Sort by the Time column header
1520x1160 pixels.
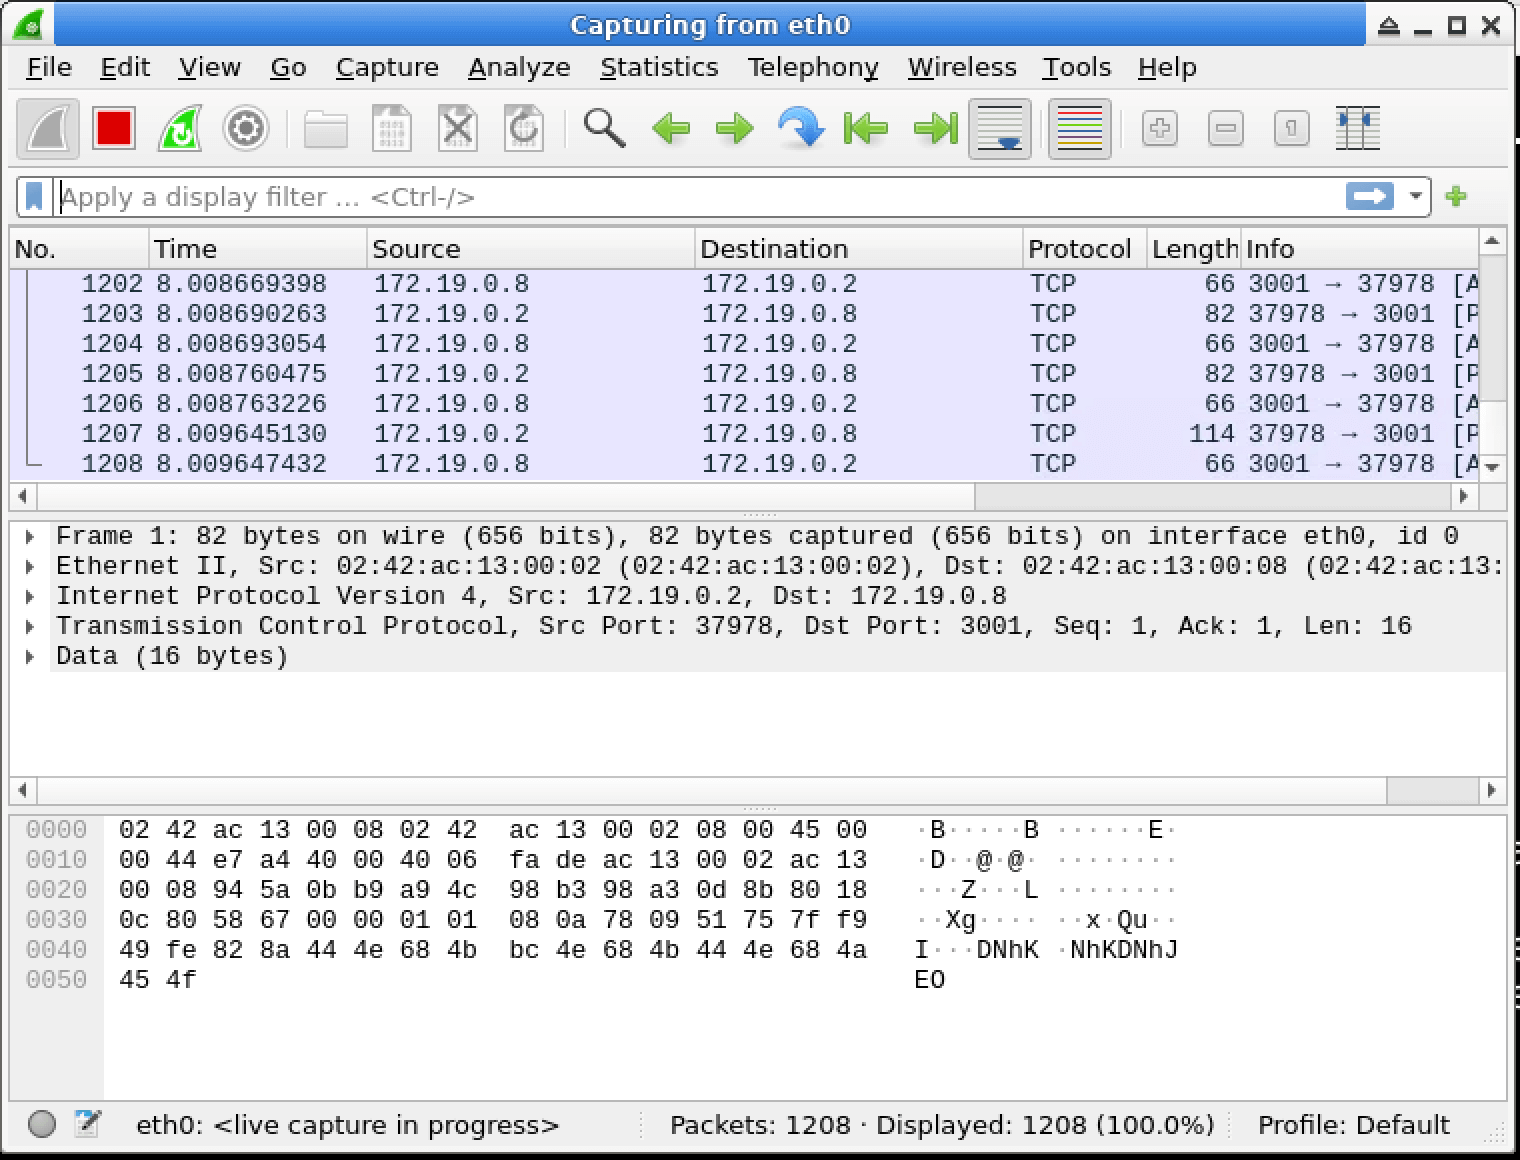click(x=258, y=249)
